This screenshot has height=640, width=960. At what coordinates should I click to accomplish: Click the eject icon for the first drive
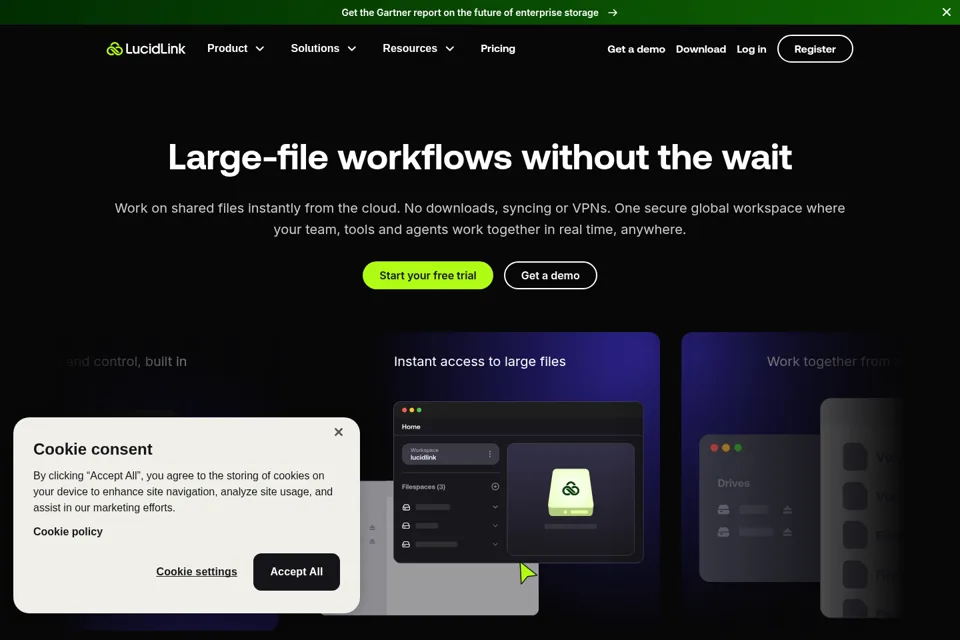pos(787,510)
